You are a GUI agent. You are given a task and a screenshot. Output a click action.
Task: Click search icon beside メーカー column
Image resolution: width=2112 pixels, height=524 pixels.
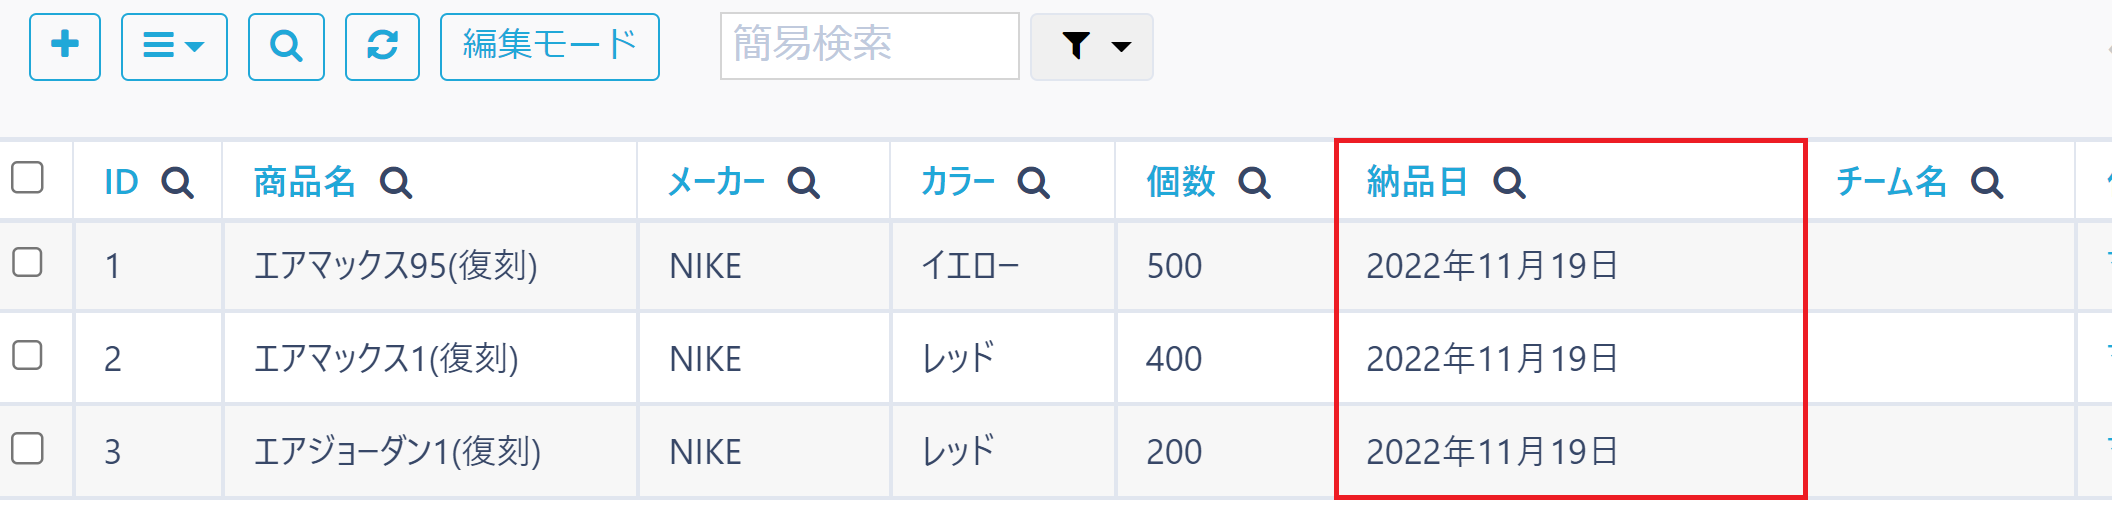coord(804,183)
